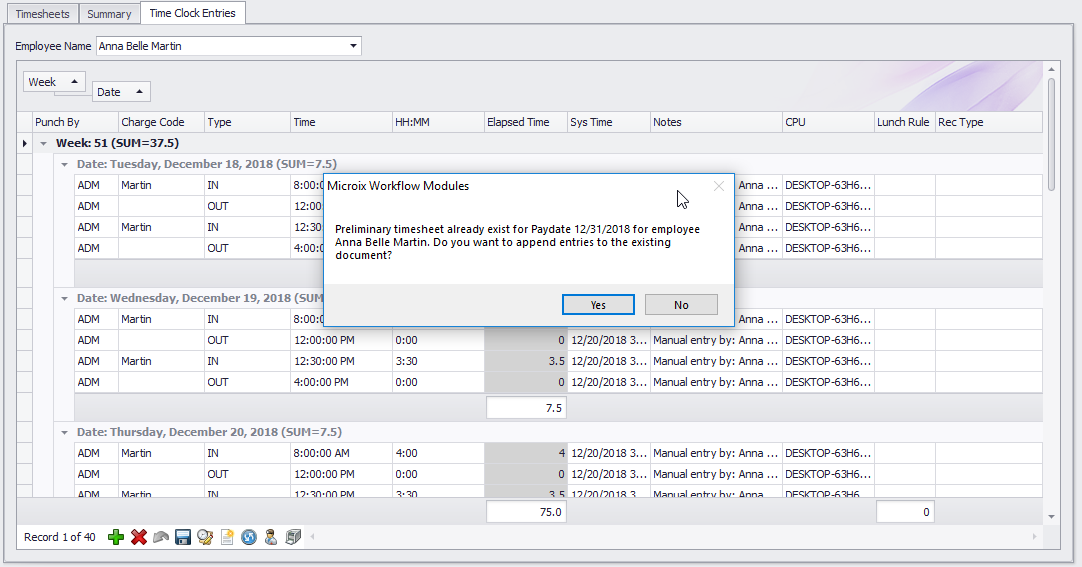Click the print icon in bottom toolbar
1082x567 pixels.
click(x=293, y=537)
